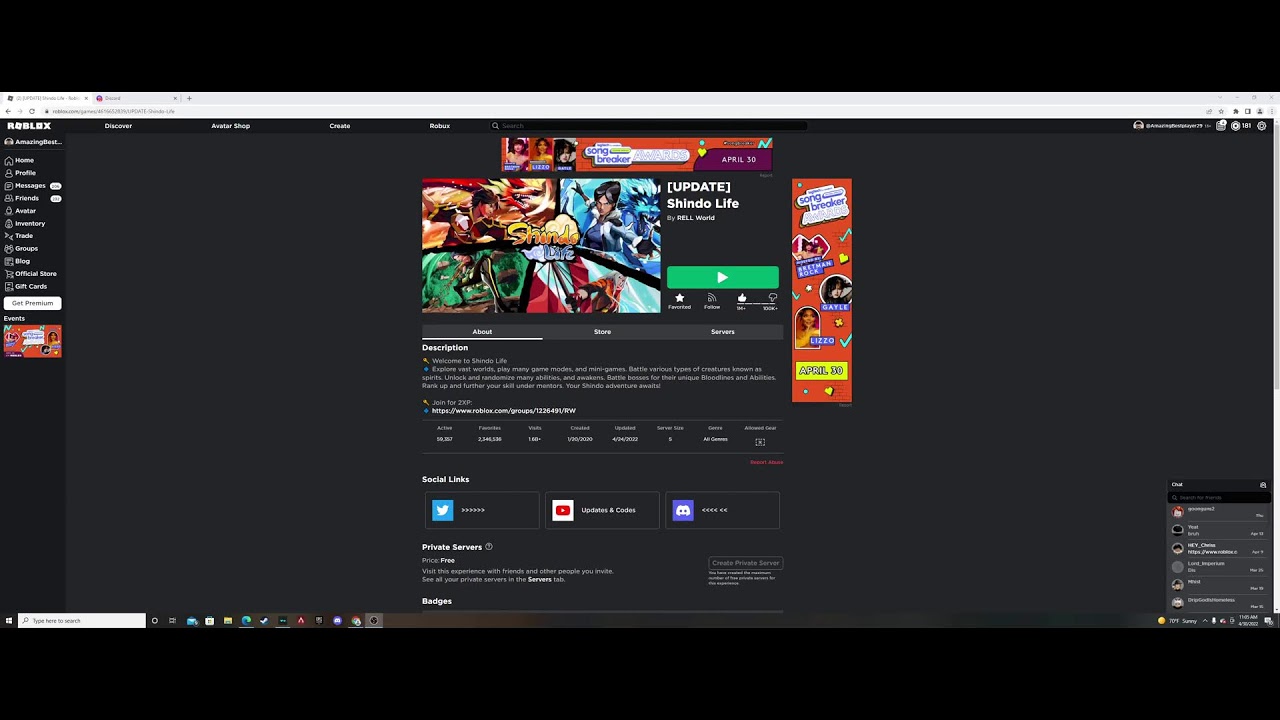Click Search for friends in Chat
Screen dimensions: 1280x720
coord(1219,497)
